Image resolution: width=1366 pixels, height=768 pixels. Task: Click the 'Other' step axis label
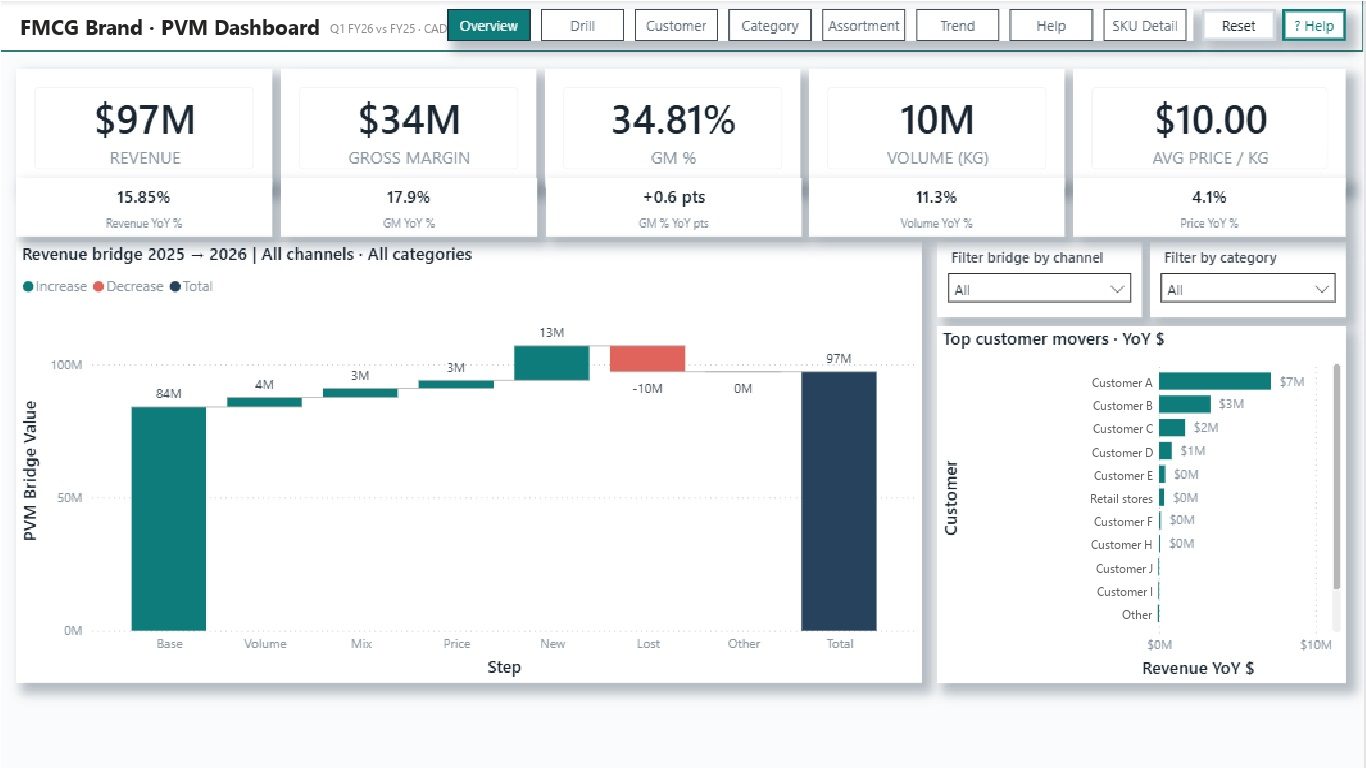(x=744, y=643)
